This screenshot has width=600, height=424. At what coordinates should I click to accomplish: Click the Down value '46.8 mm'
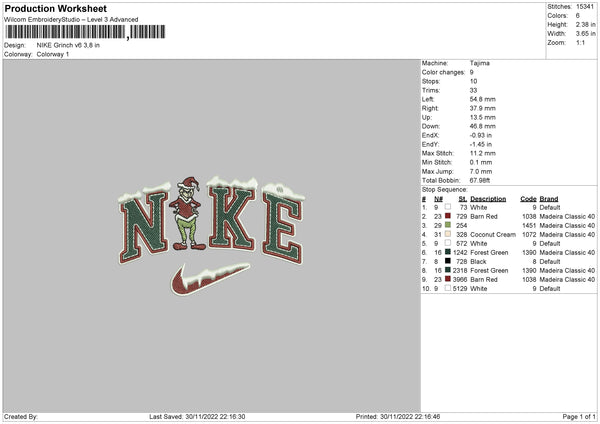(483, 126)
